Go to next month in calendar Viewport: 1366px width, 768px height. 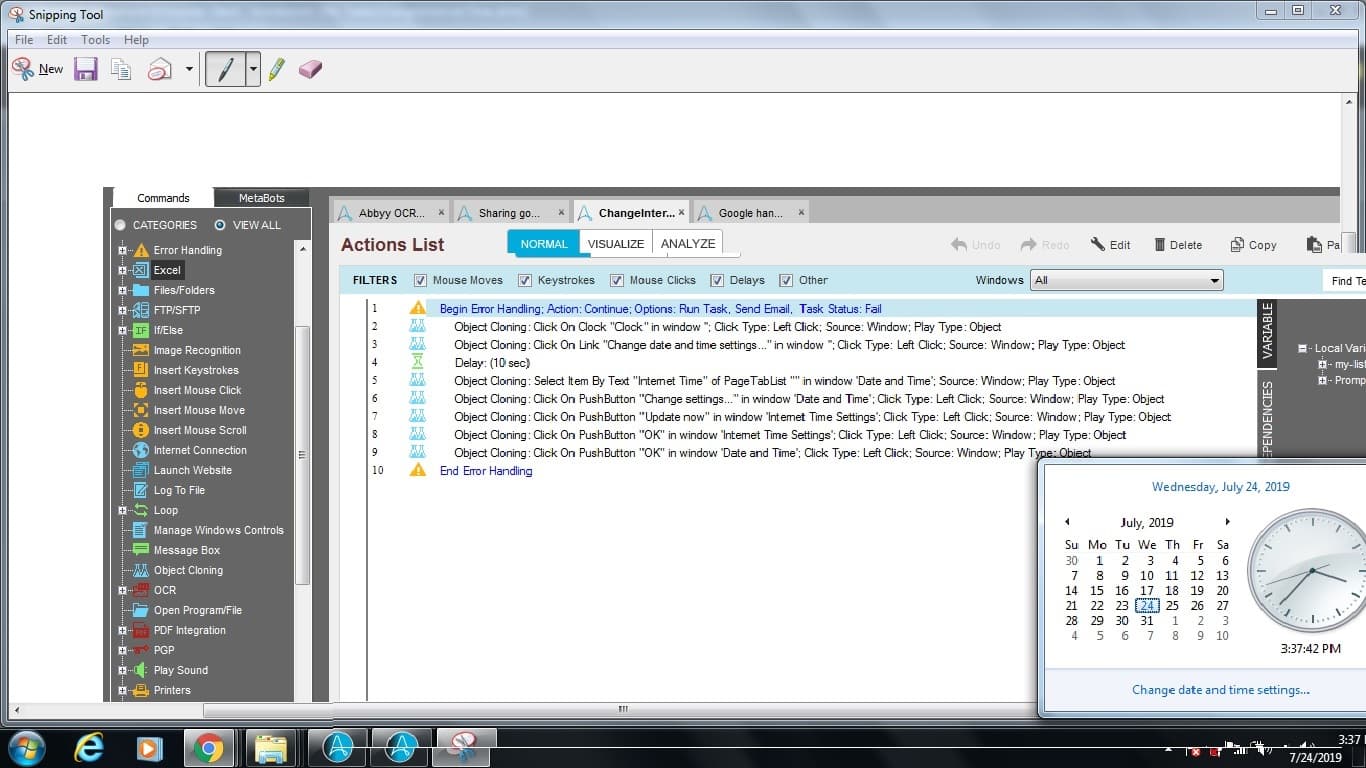1227,522
